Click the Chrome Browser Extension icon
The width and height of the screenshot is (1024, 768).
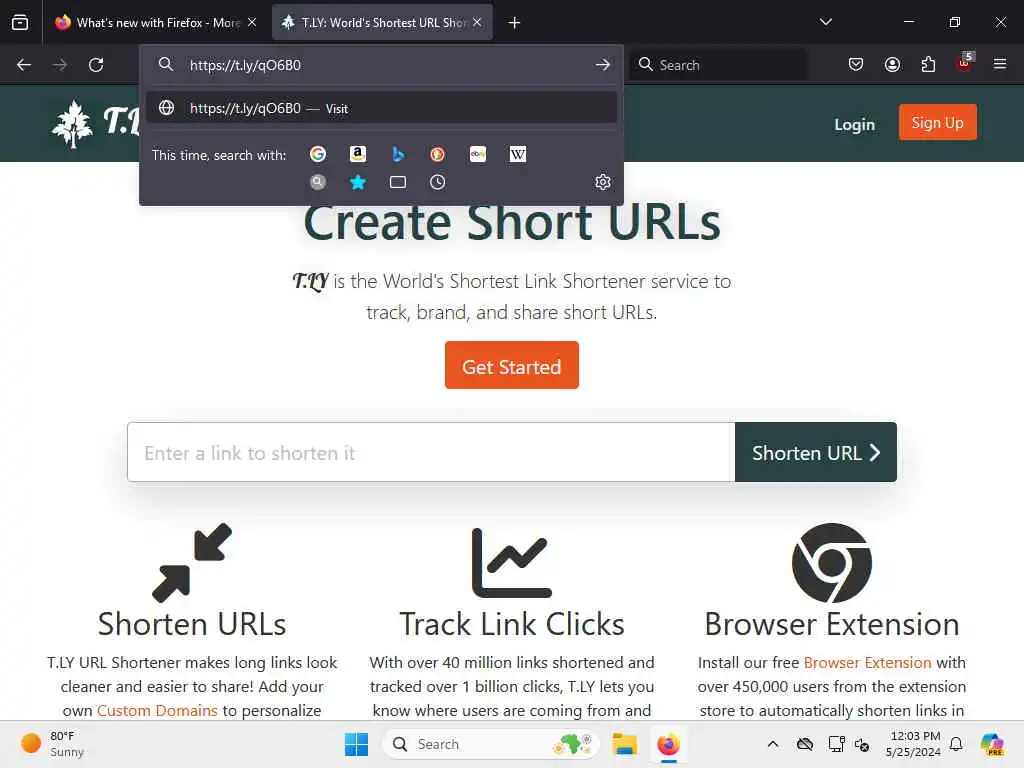pyautogui.click(x=831, y=562)
